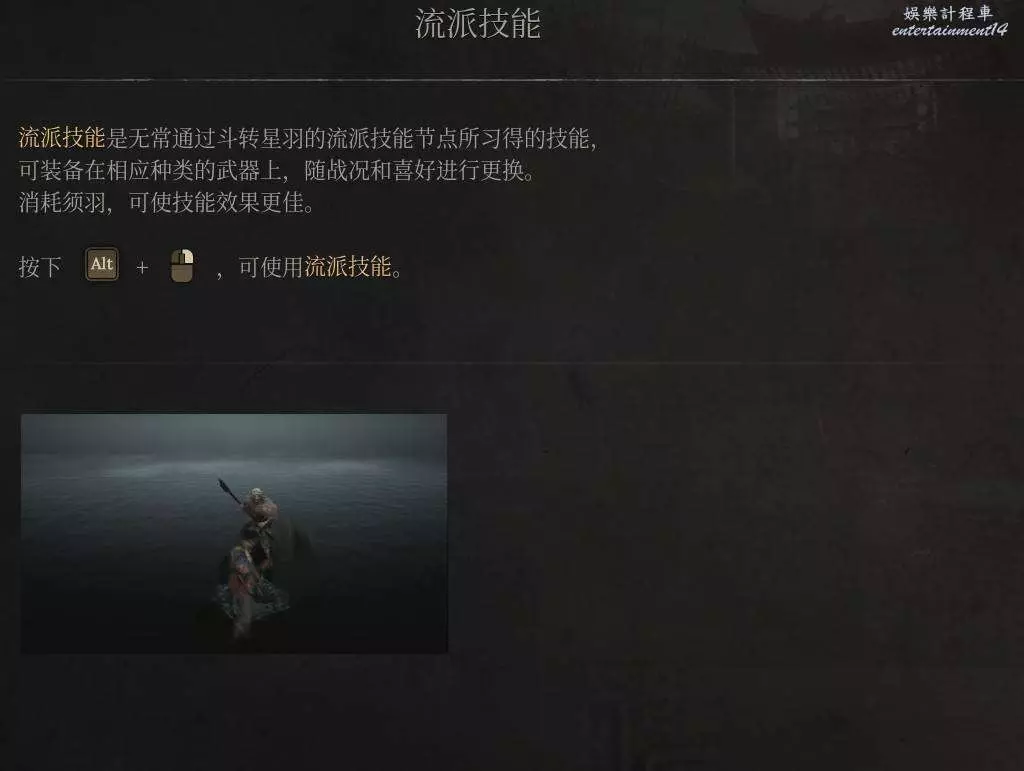Click golden 流派技能 after 可使用
Image resolution: width=1024 pixels, height=771 pixels.
(x=347, y=266)
